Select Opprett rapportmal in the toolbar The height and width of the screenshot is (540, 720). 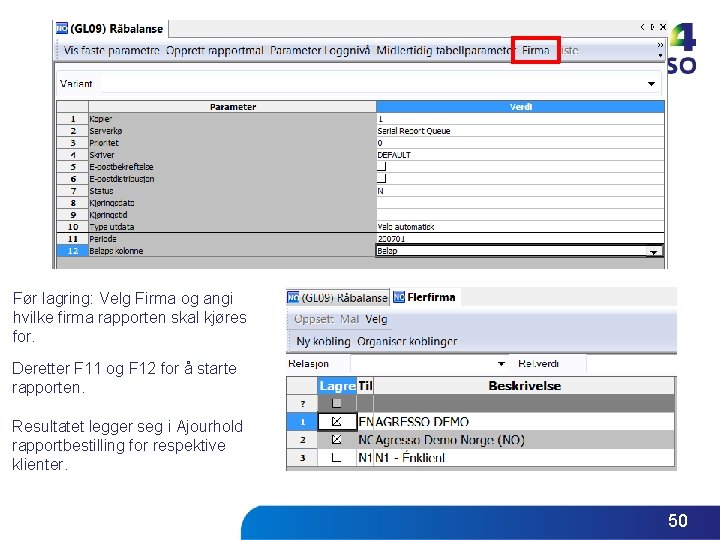click(214, 50)
